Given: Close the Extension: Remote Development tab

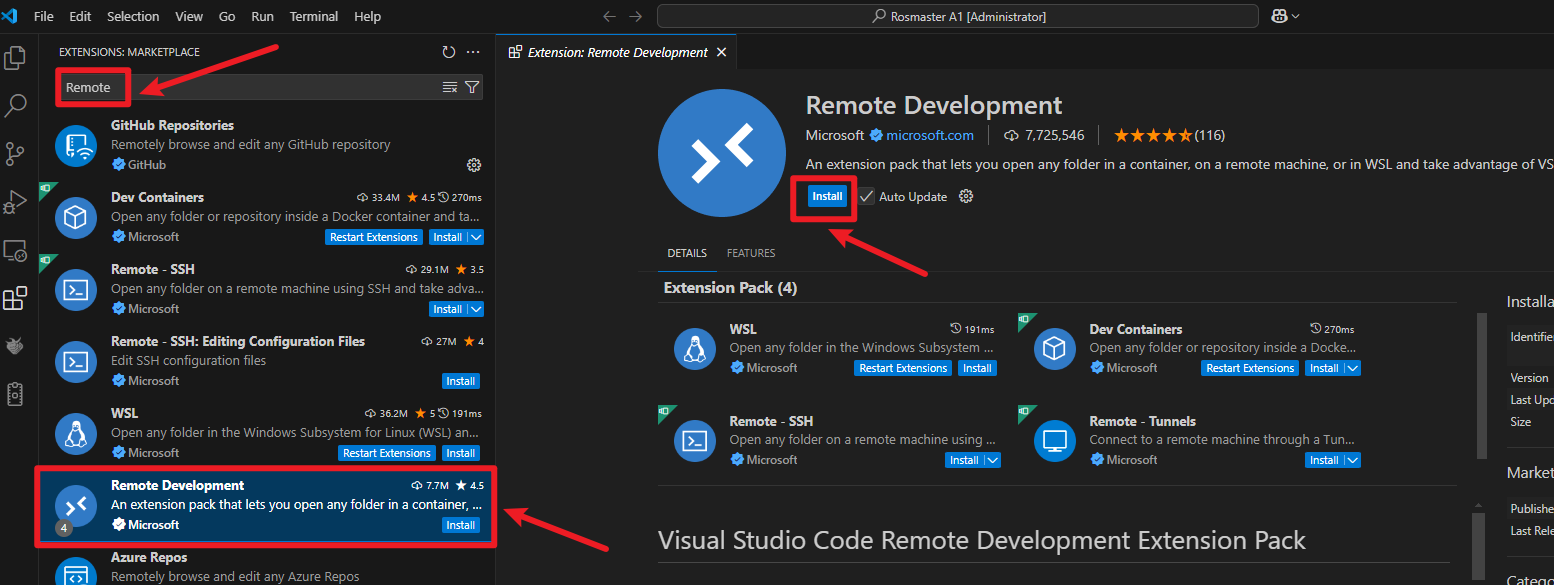Looking at the screenshot, I should coord(722,52).
